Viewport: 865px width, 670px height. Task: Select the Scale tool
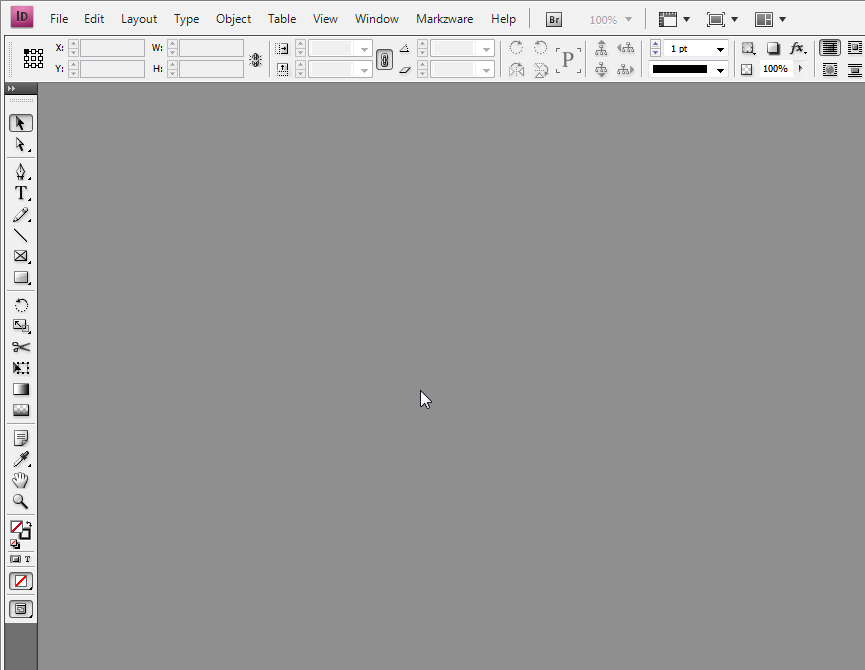[x=21, y=326]
